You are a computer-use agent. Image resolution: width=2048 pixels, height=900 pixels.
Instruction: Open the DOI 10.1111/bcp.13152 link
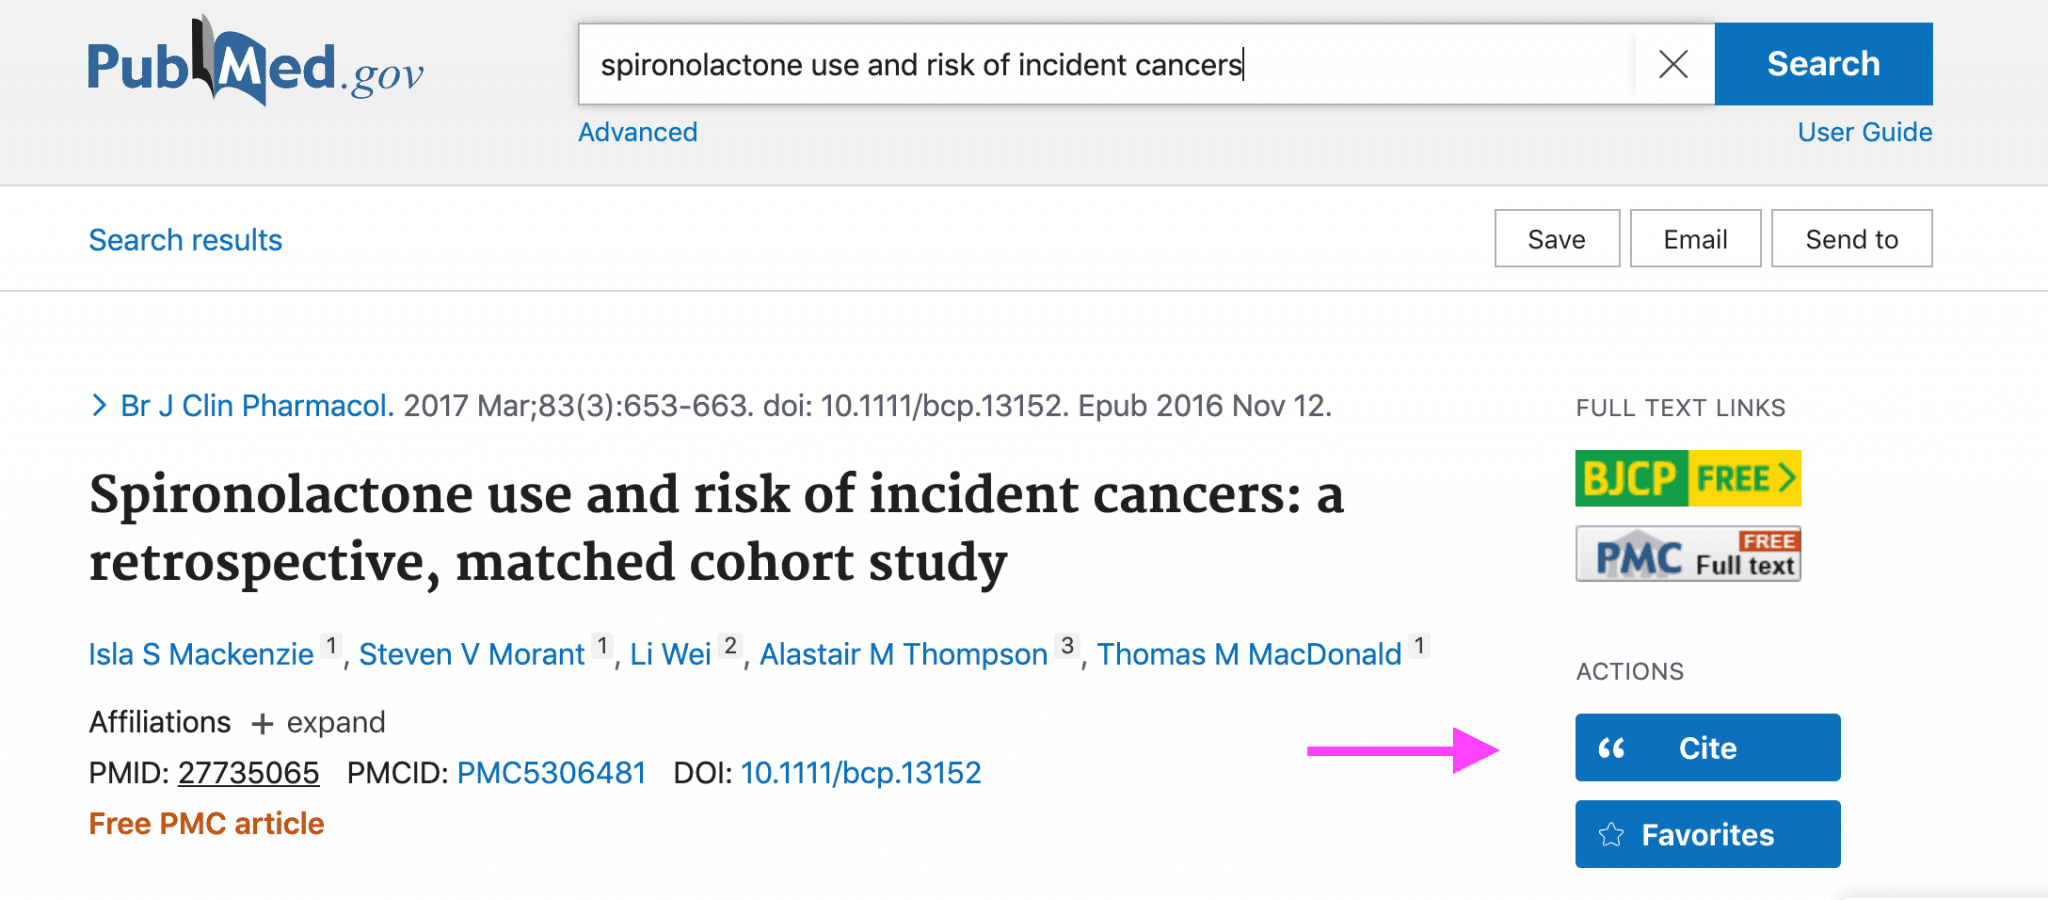point(861,773)
